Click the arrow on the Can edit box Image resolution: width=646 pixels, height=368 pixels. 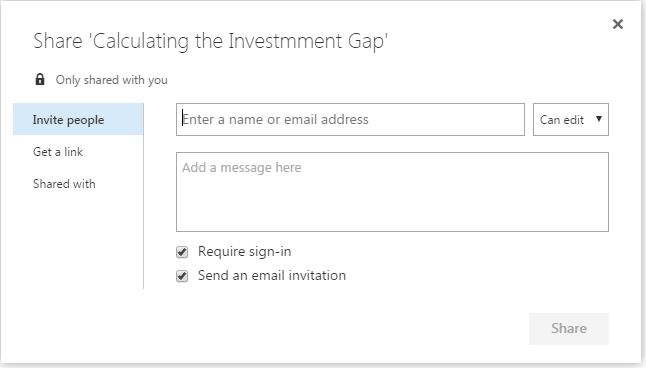coord(599,119)
